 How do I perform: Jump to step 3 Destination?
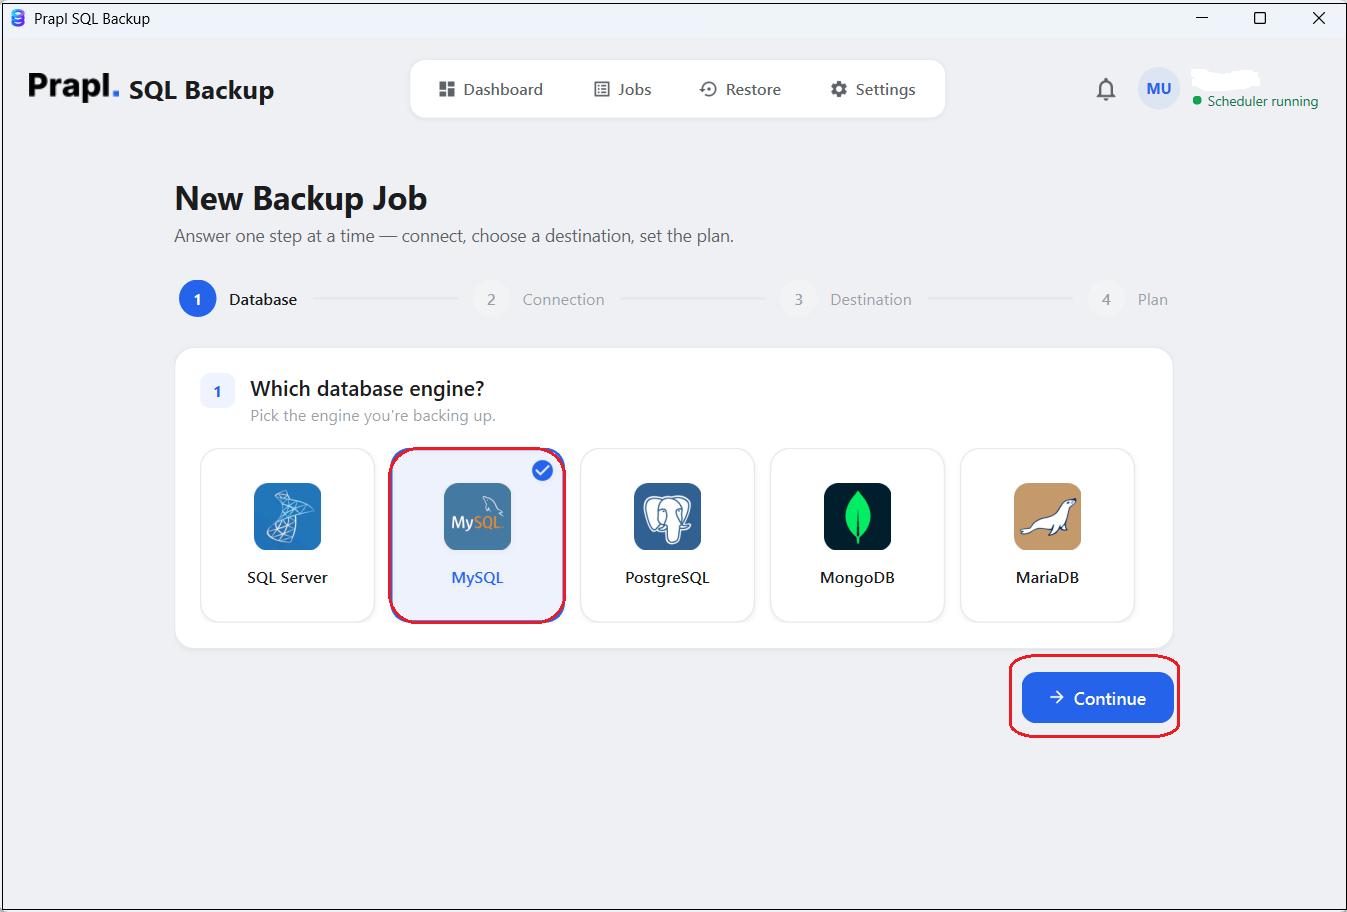point(846,299)
